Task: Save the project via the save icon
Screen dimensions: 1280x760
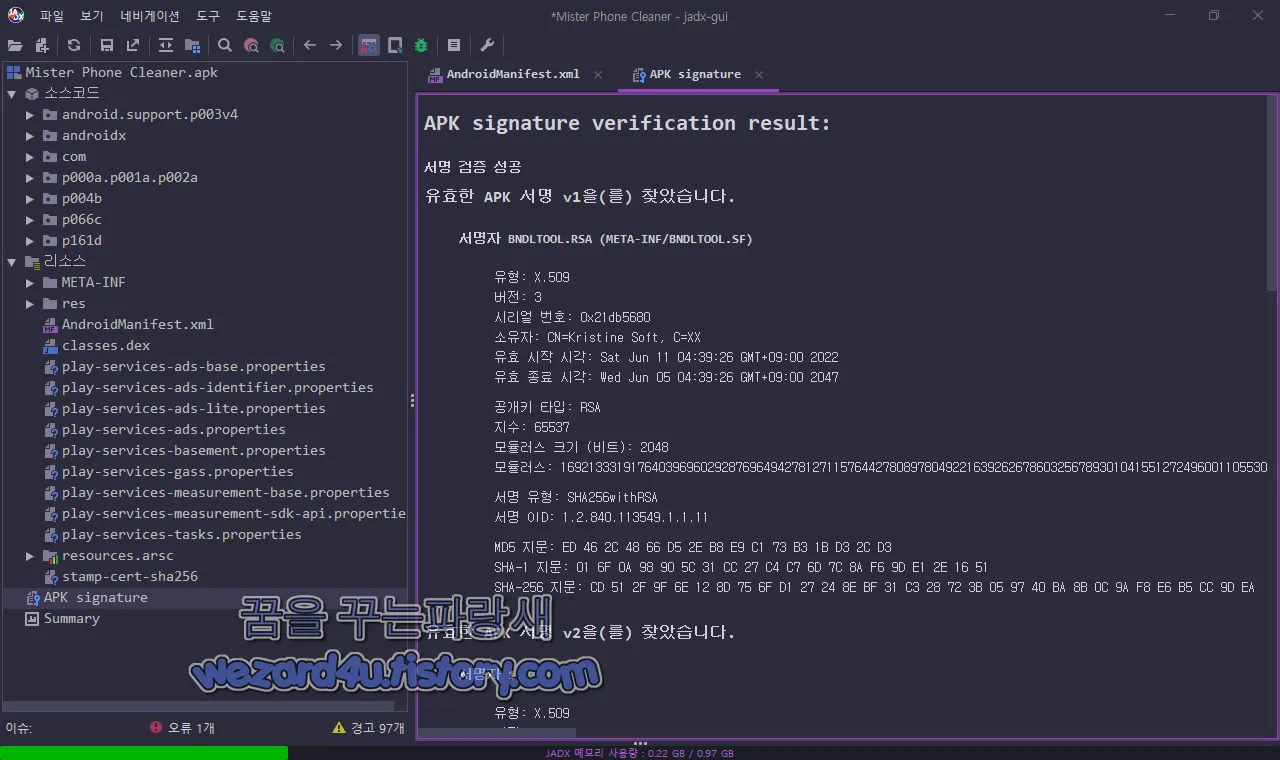Action: pyautogui.click(x=105, y=44)
